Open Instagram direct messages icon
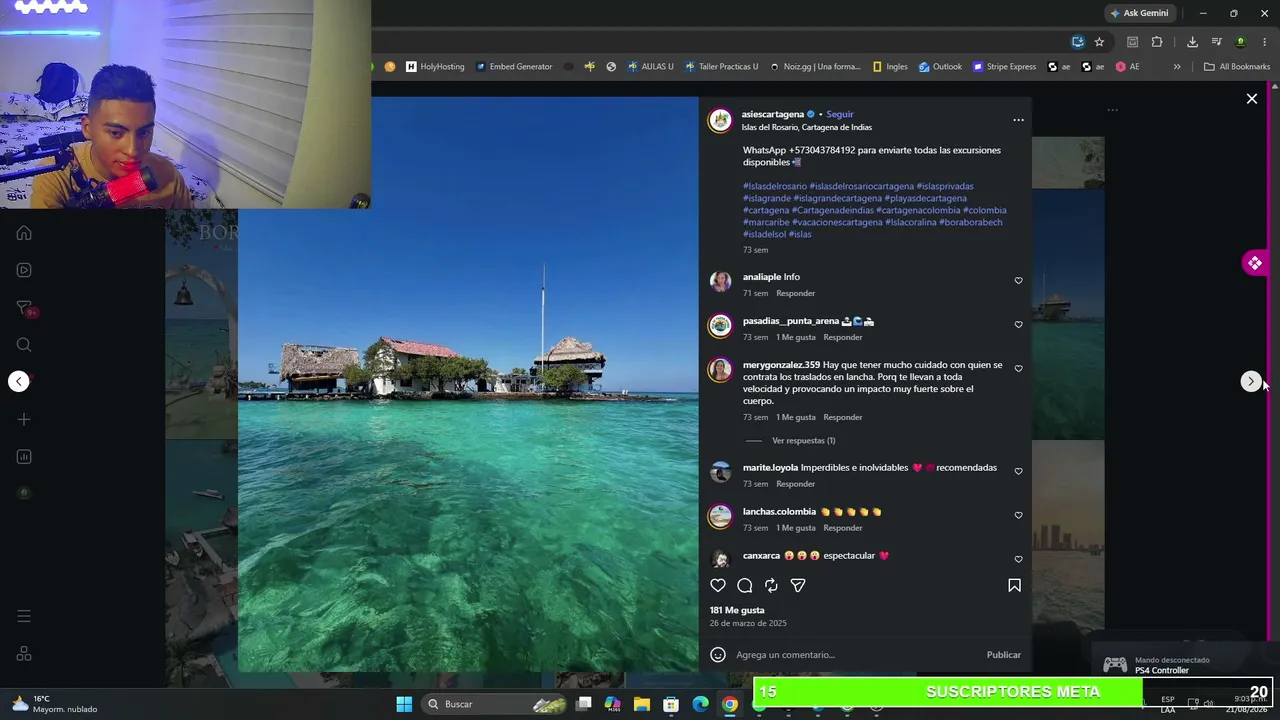Screen dimensions: 1280x720 coord(24,308)
